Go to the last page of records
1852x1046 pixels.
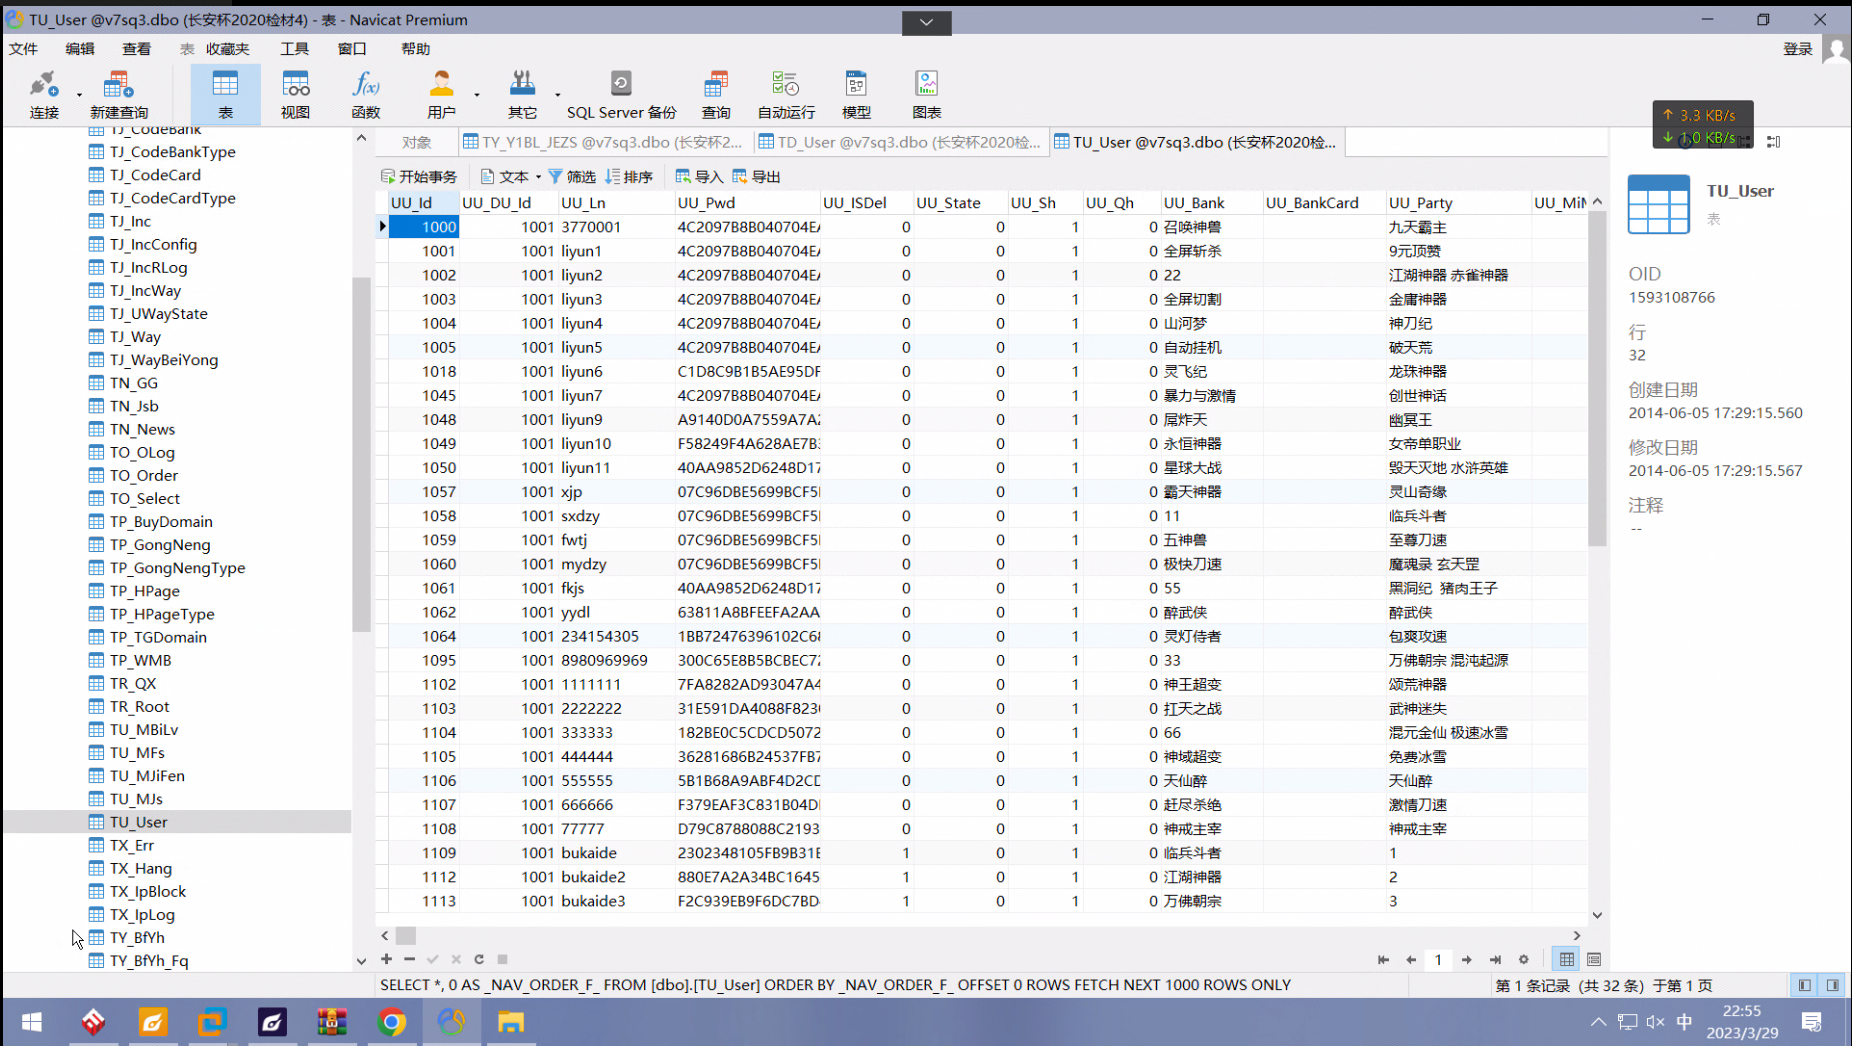[1495, 960]
